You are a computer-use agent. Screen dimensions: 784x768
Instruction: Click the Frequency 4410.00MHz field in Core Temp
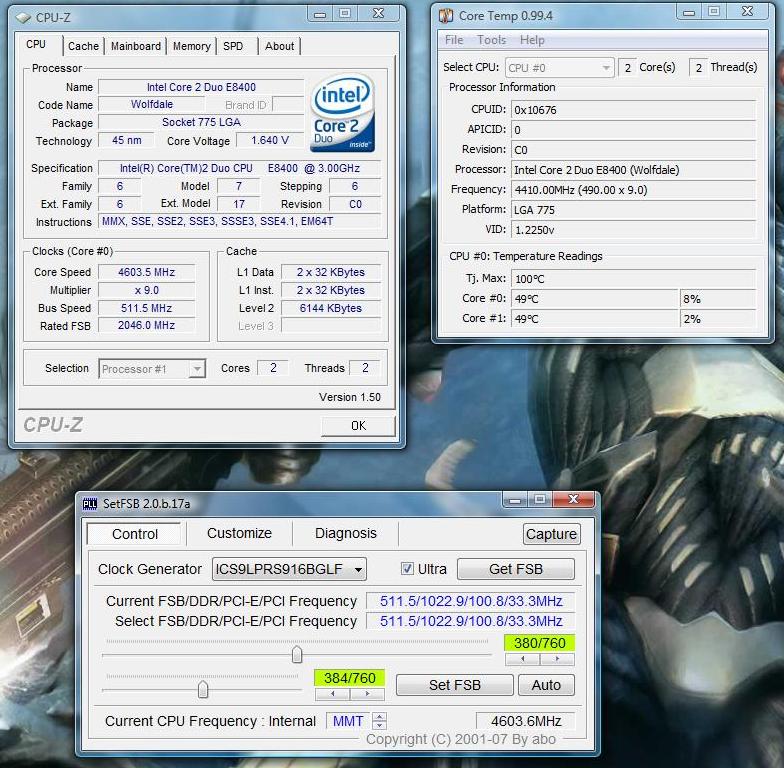point(633,190)
